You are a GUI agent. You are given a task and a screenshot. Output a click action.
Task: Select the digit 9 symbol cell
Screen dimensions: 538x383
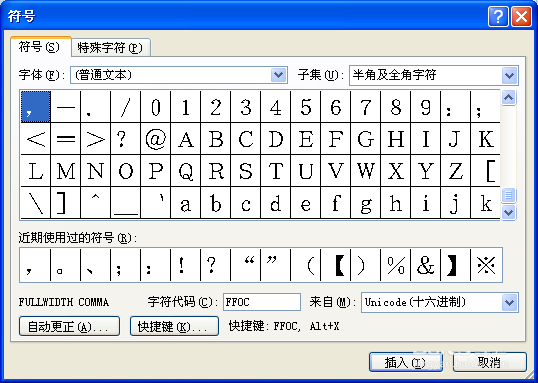[x=425, y=107]
